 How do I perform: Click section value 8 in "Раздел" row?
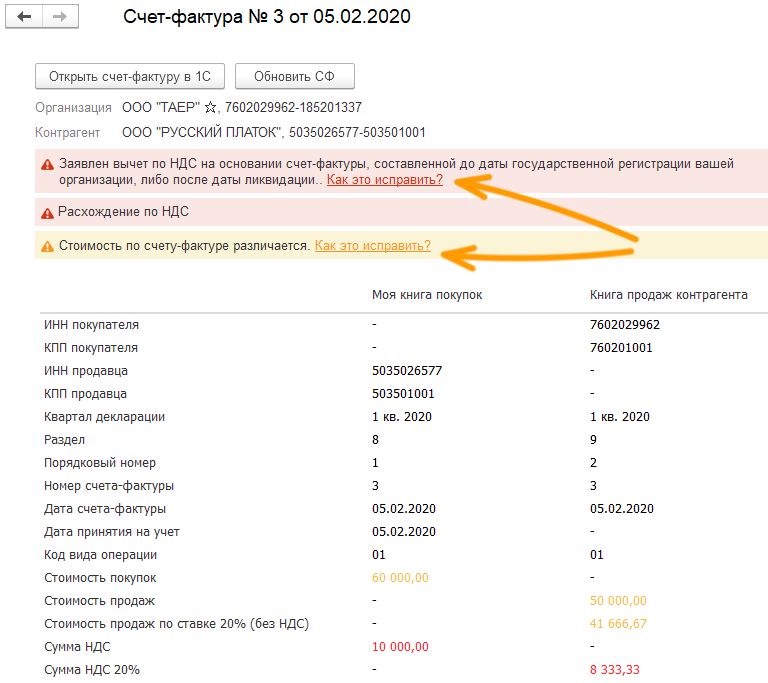(375, 439)
